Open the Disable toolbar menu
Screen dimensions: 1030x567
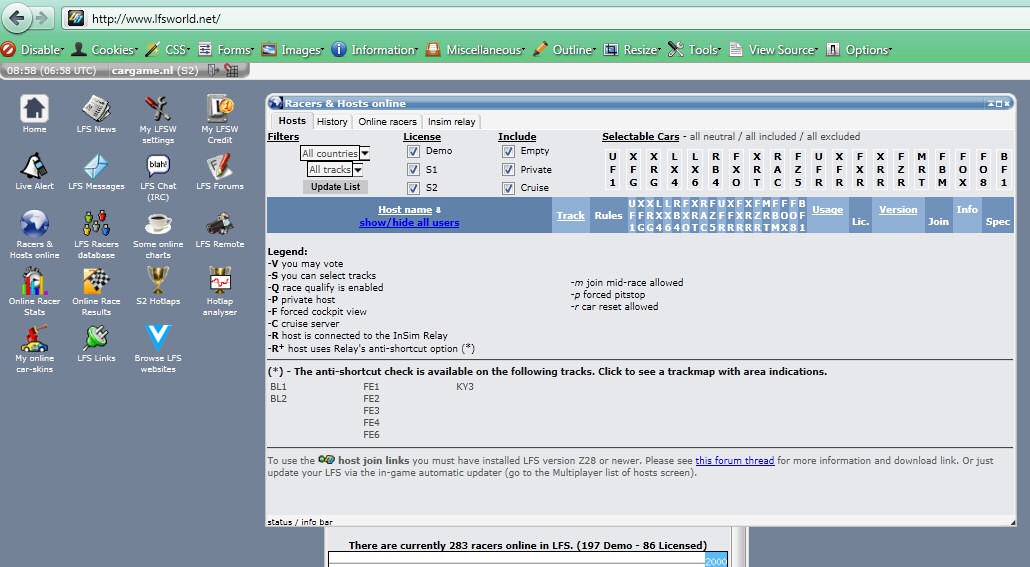coord(34,49)
